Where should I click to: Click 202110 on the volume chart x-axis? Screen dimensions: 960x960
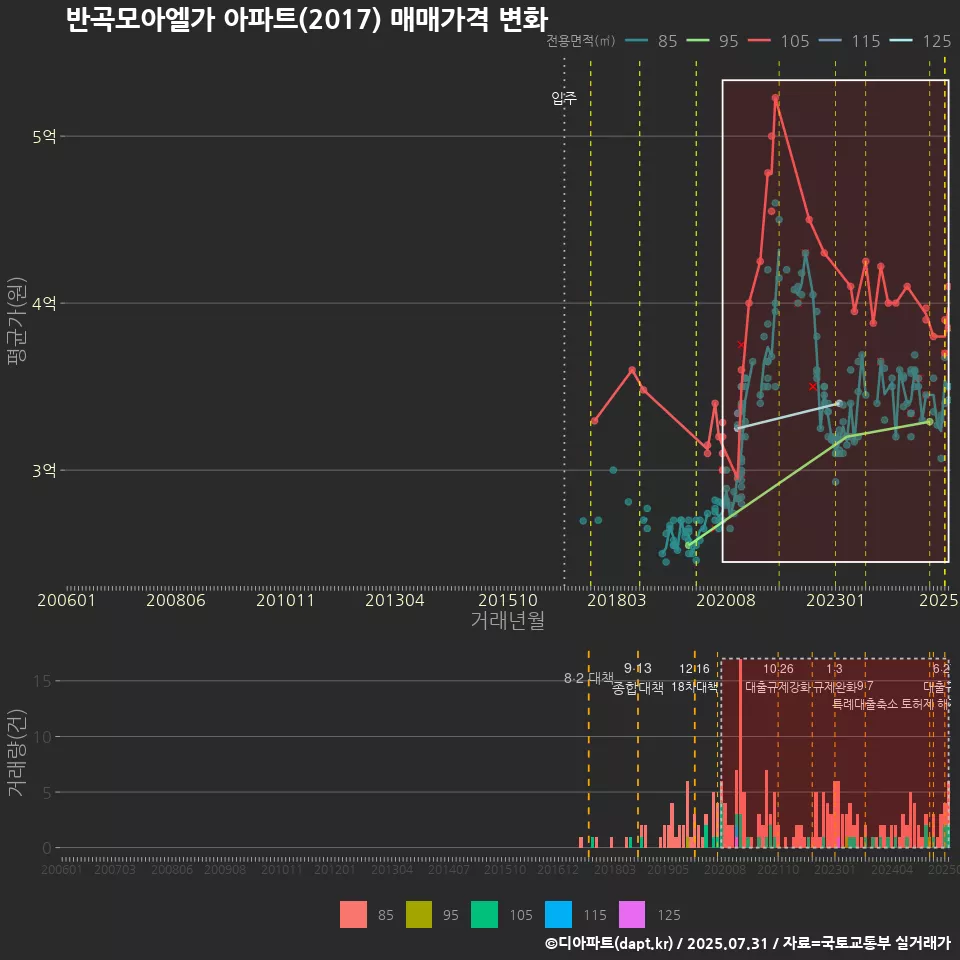click(x=778, y=869)
